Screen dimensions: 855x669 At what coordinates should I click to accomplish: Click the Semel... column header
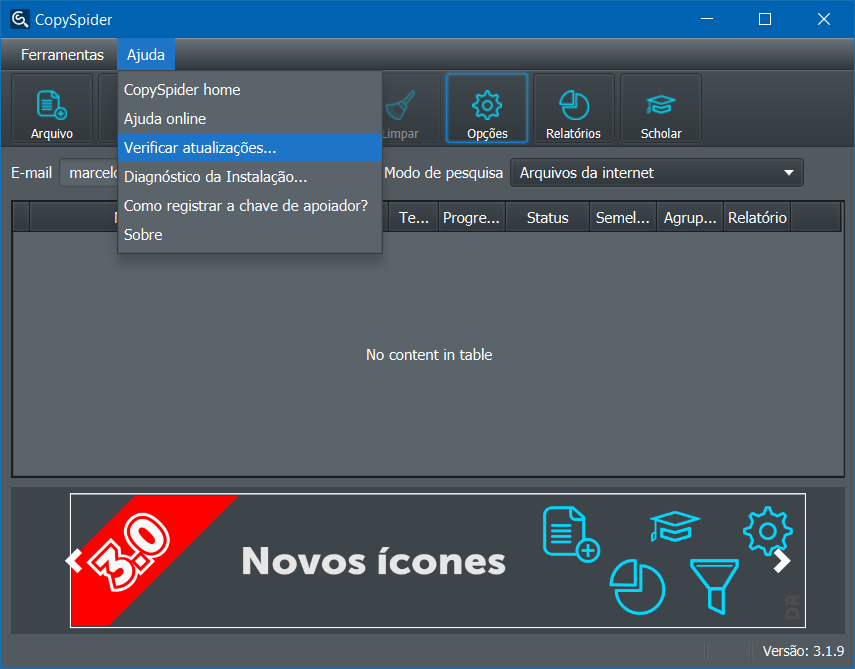(623, 218)
